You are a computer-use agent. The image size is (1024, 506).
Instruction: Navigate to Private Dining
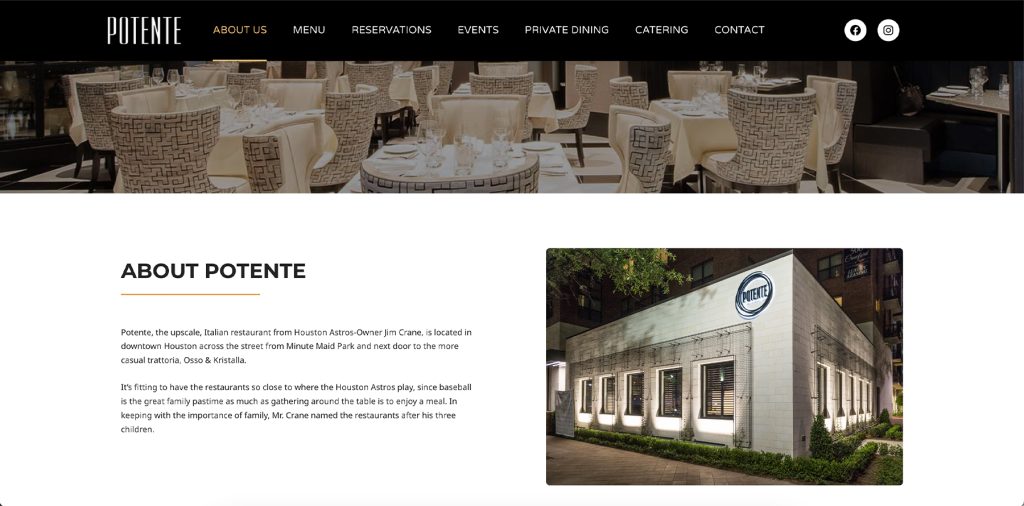click(x=567, y=30)
